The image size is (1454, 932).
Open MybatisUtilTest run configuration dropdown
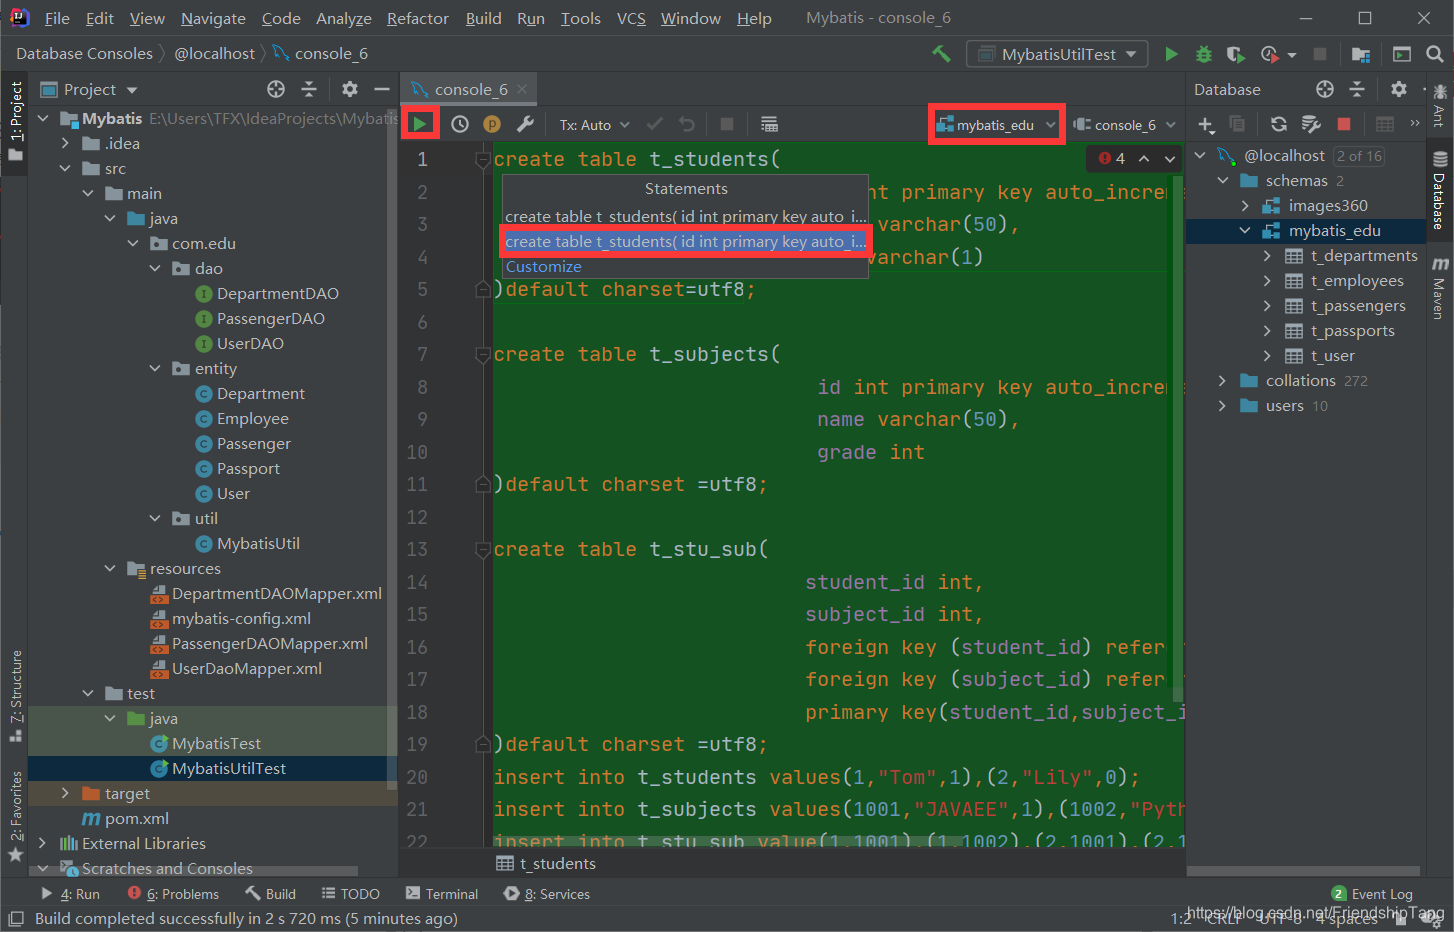coord(1058,54)
